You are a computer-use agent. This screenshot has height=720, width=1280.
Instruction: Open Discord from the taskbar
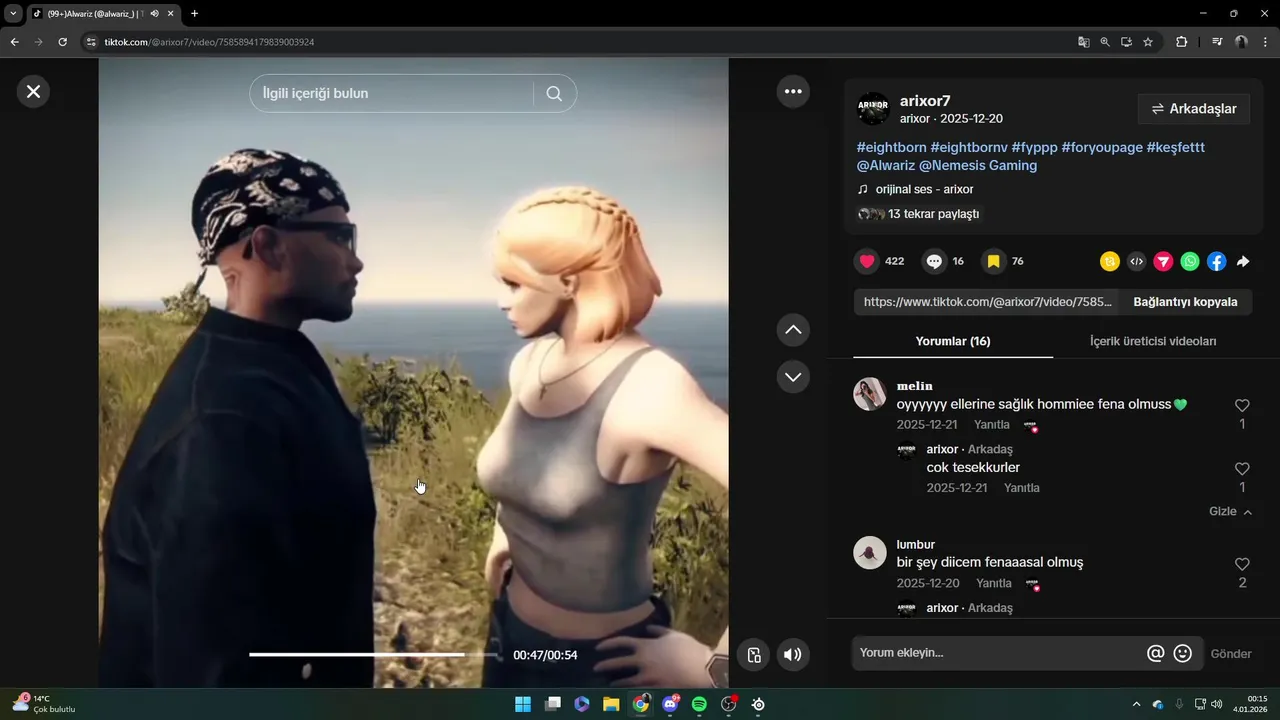pyautogui.click(x=670, y=704)
